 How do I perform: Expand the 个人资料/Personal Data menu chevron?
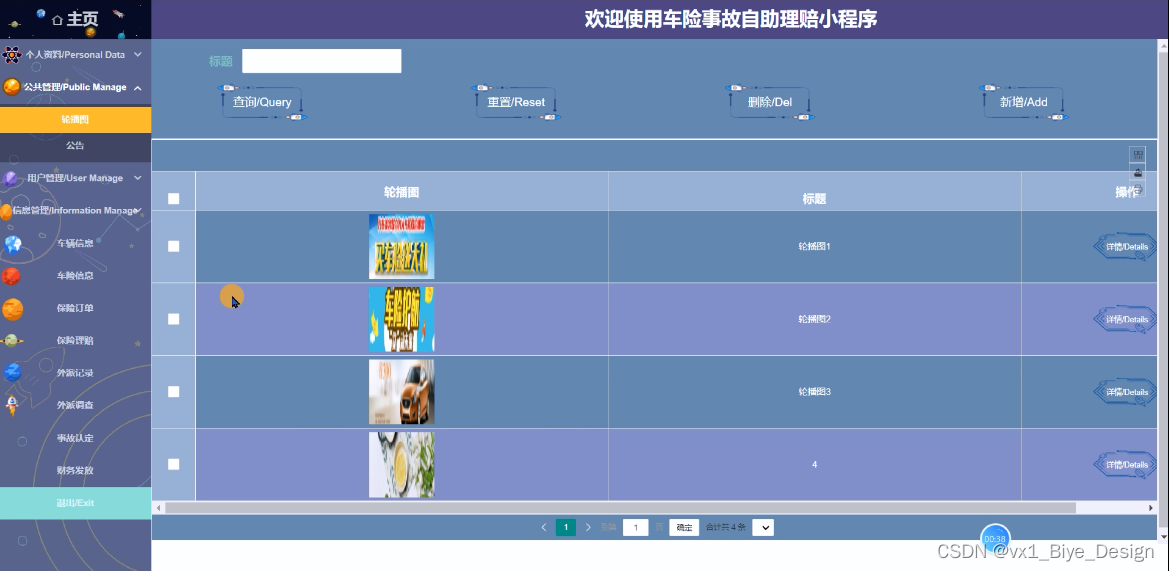[138, 54]
